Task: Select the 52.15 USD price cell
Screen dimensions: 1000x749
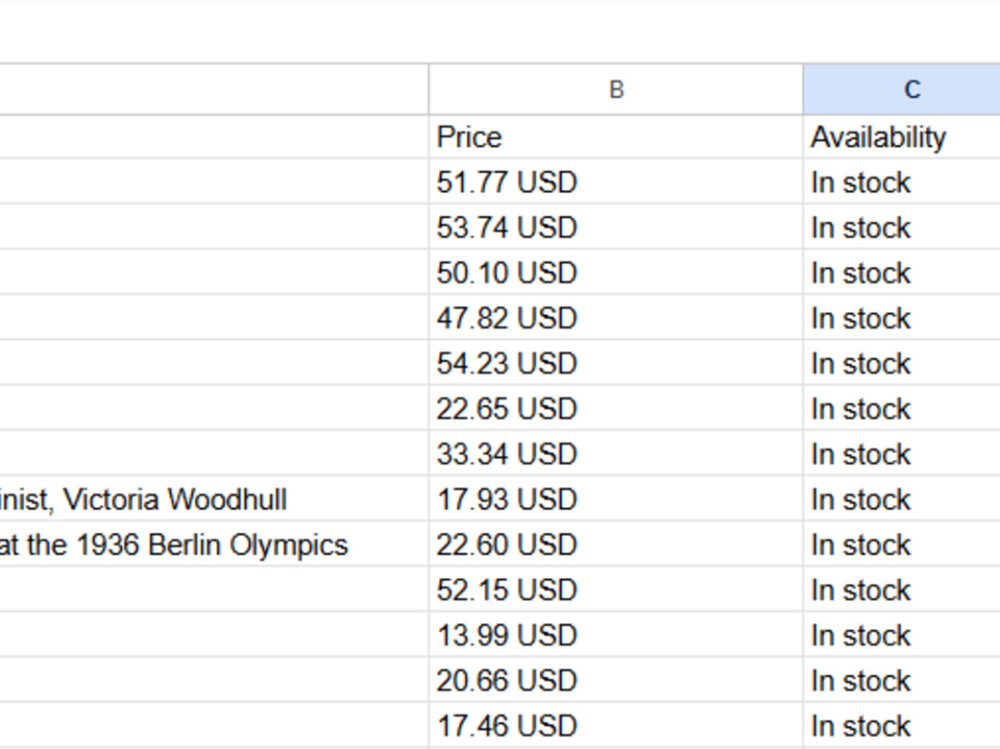Action: [616, 590]
